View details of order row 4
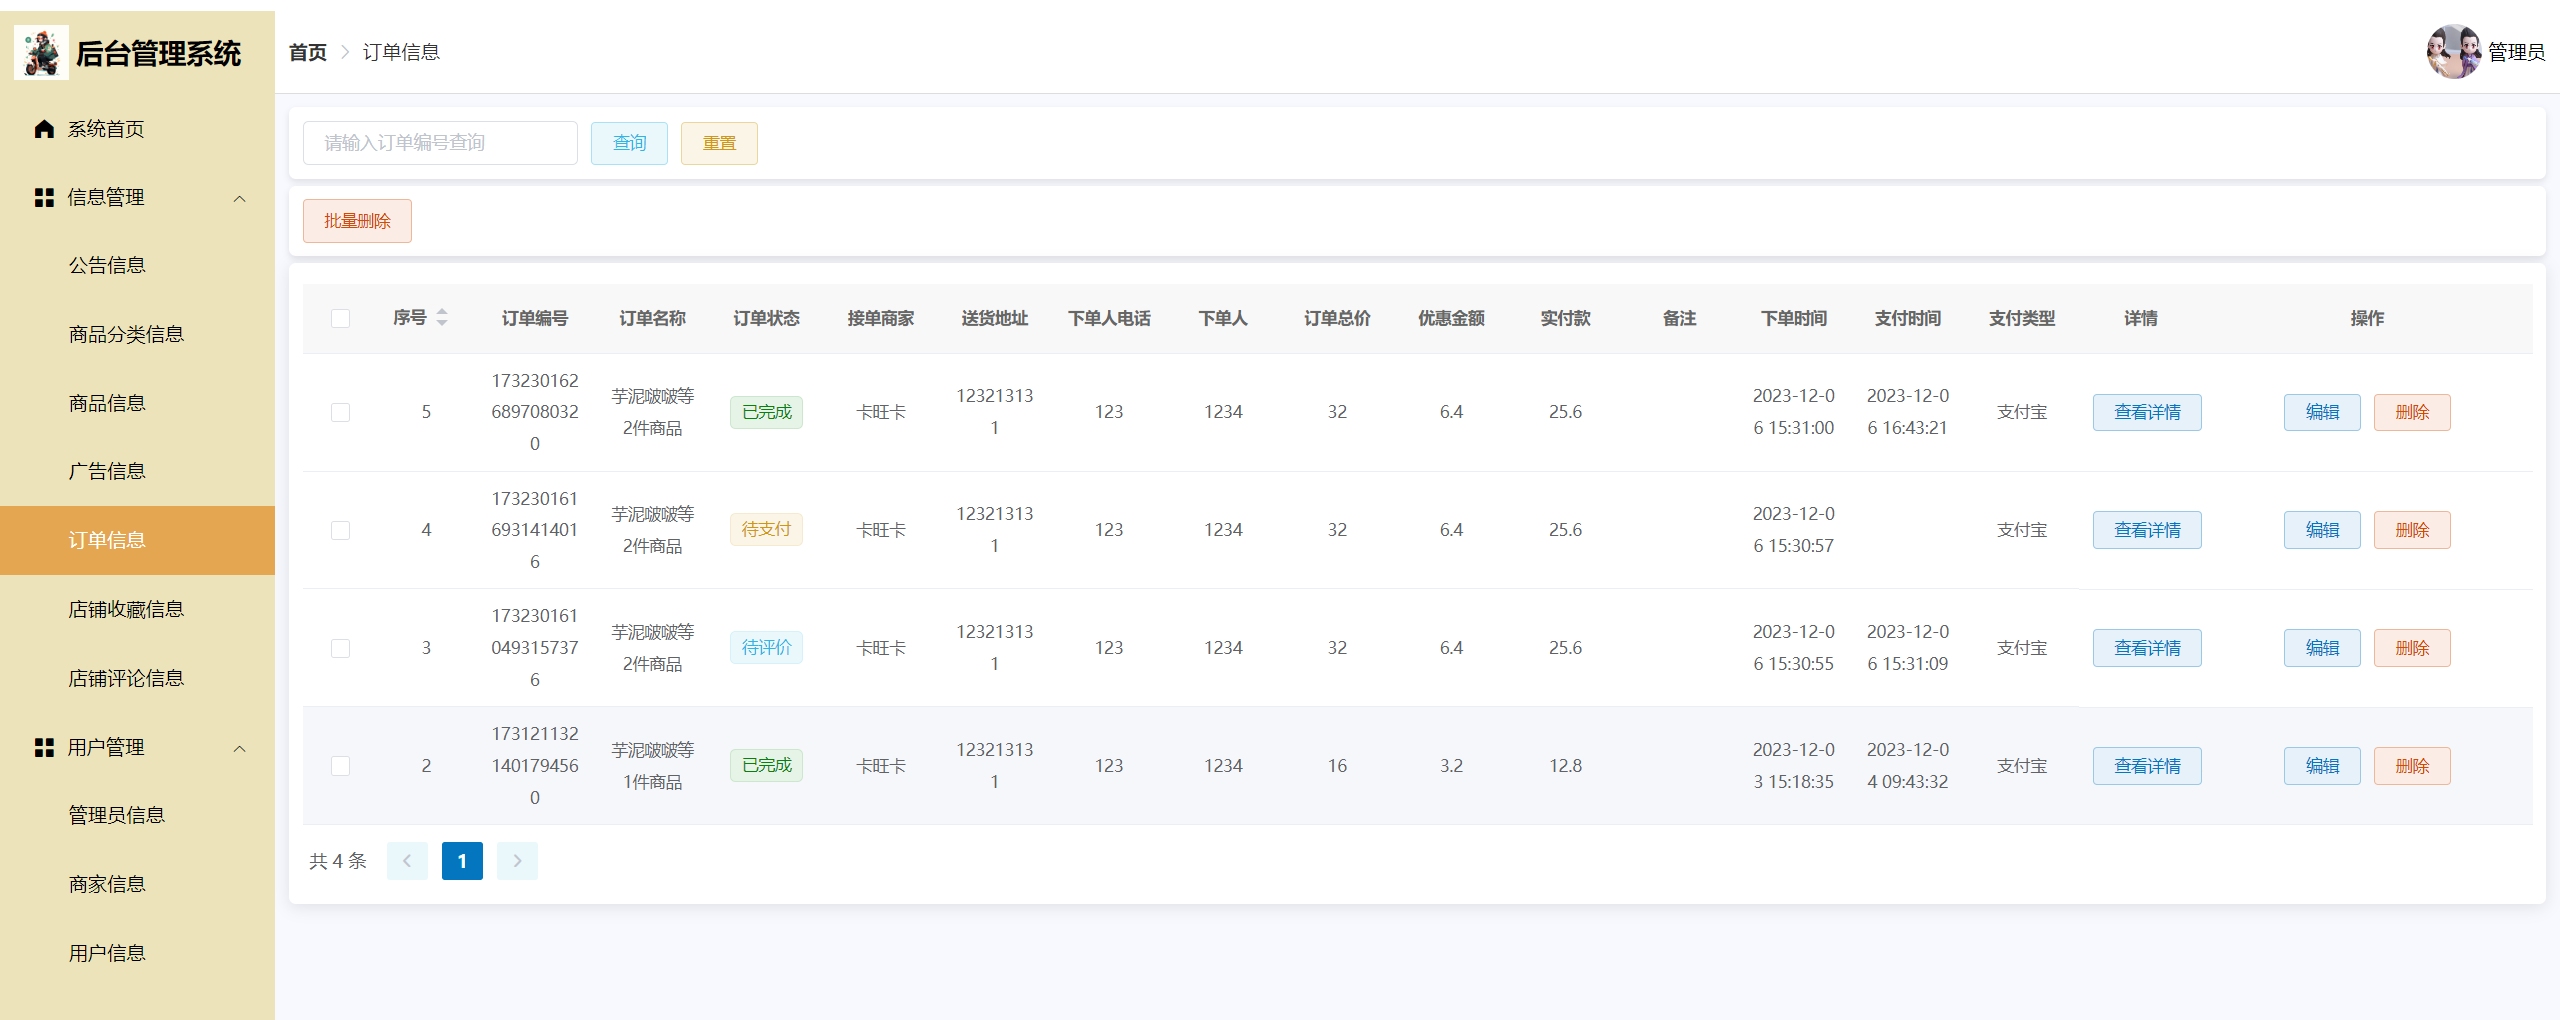 click(2147, 530)
